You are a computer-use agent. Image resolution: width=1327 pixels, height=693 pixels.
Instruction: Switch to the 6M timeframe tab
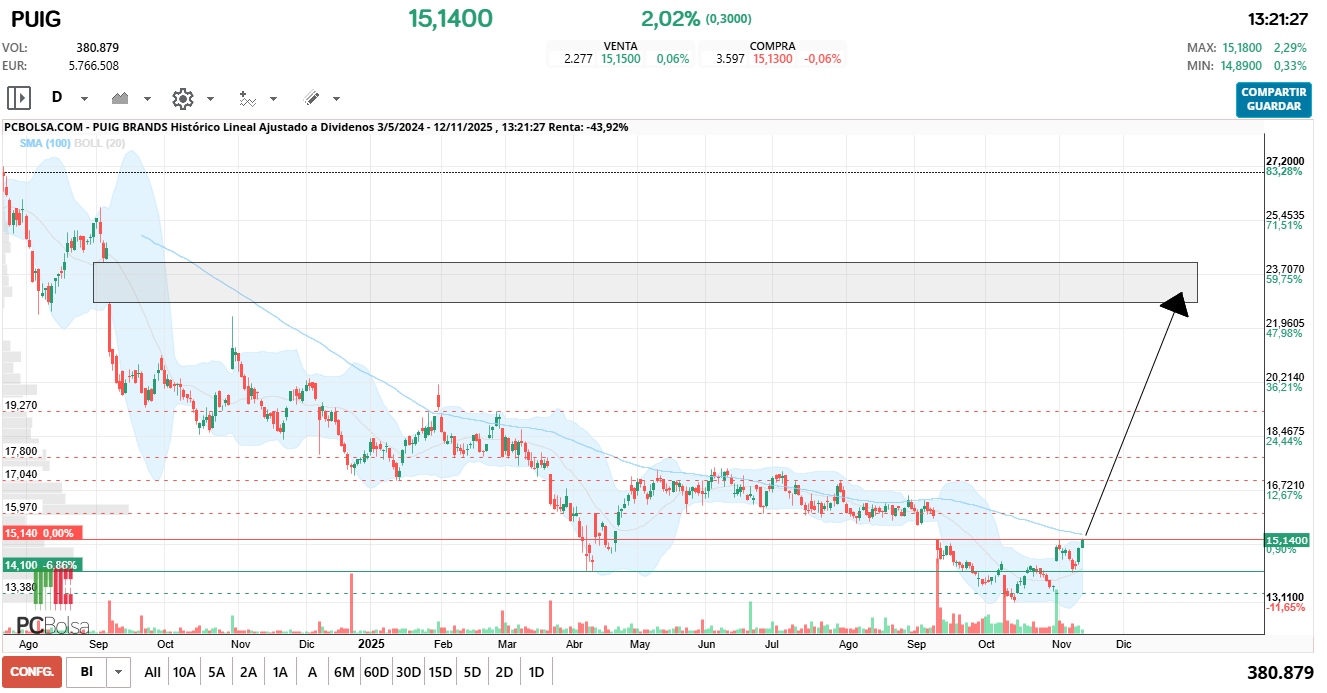click(344, 671)
